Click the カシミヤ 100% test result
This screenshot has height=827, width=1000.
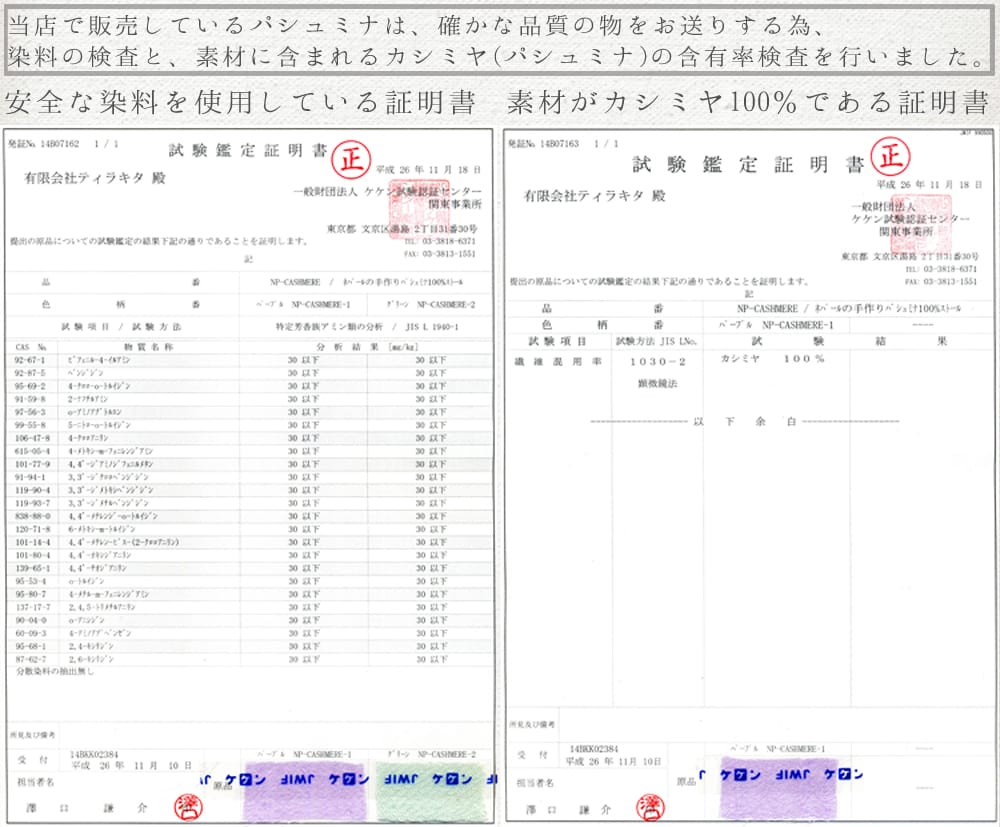coord(772,359)
